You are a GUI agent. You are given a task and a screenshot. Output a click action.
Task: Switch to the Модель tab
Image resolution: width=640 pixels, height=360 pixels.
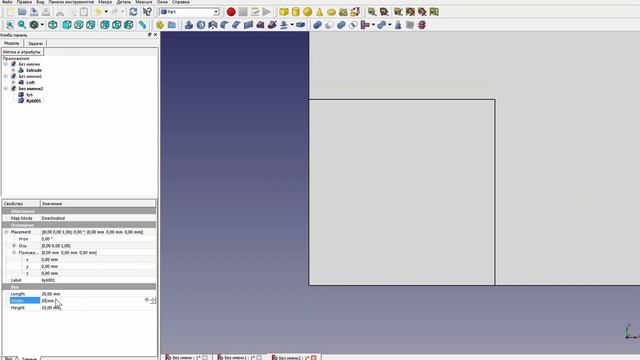click(x=11, y=43)
